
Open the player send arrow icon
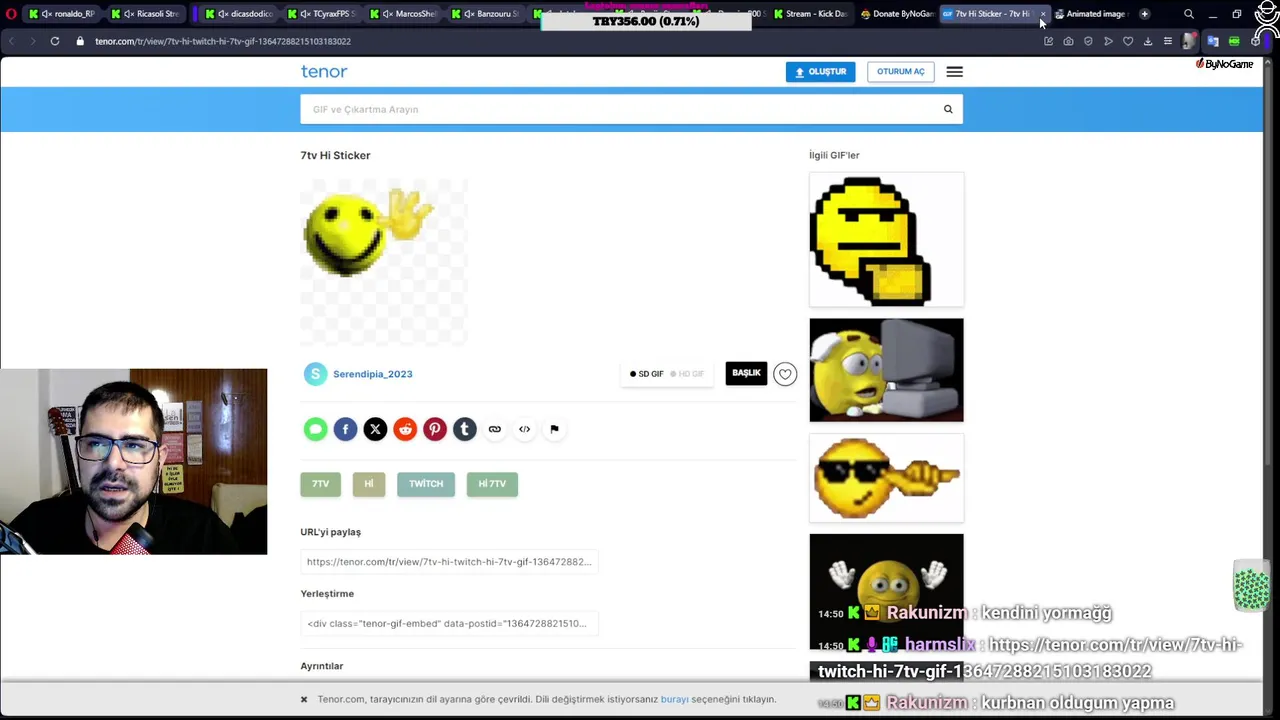point(1108,41)
